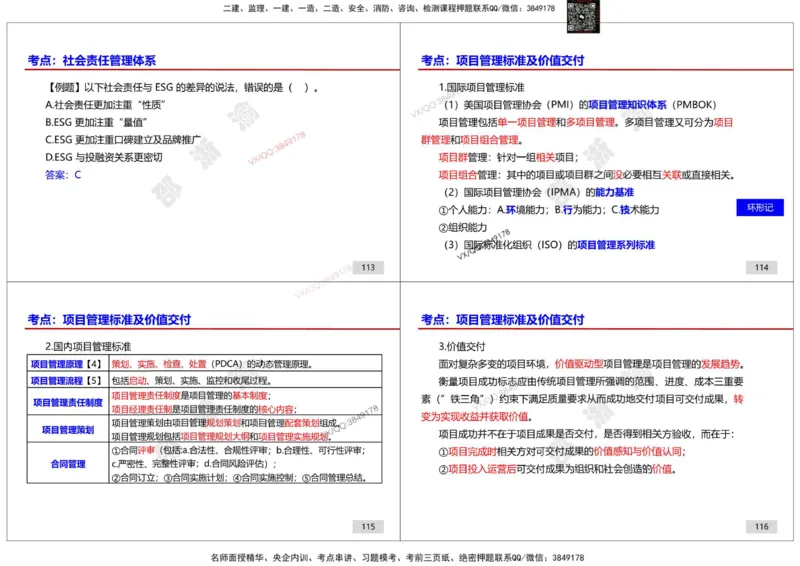
Task: Click the line starting with ②合同订立
Action: (x=239, y=478)
